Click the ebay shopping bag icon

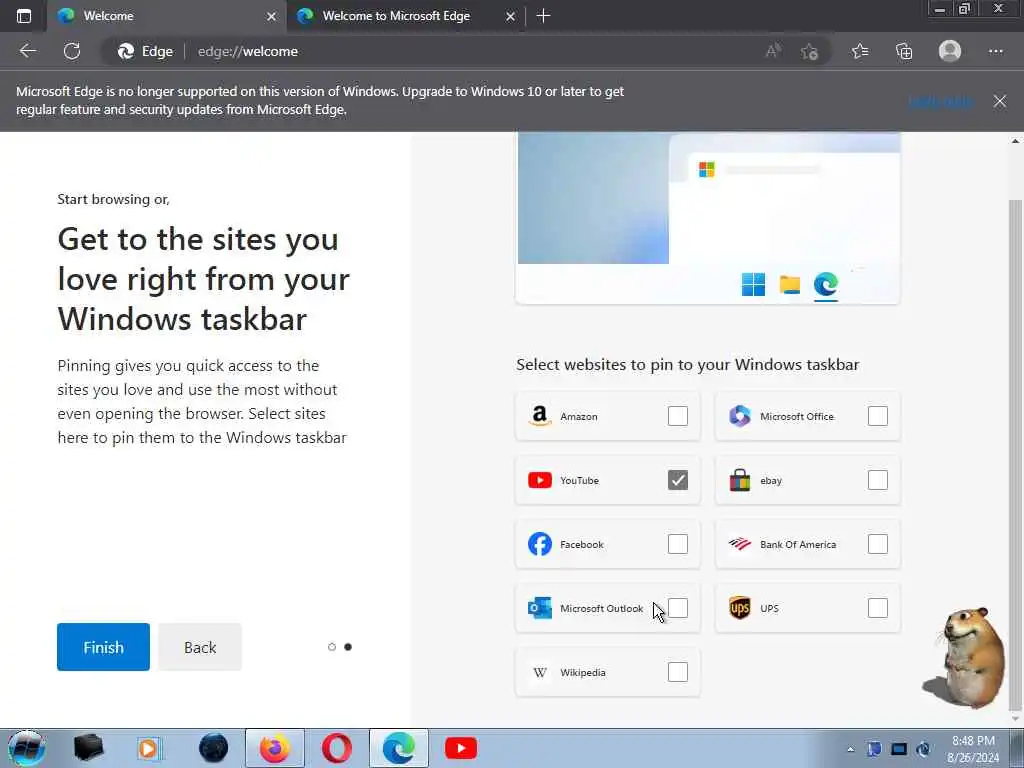click(x=739, y=480)
